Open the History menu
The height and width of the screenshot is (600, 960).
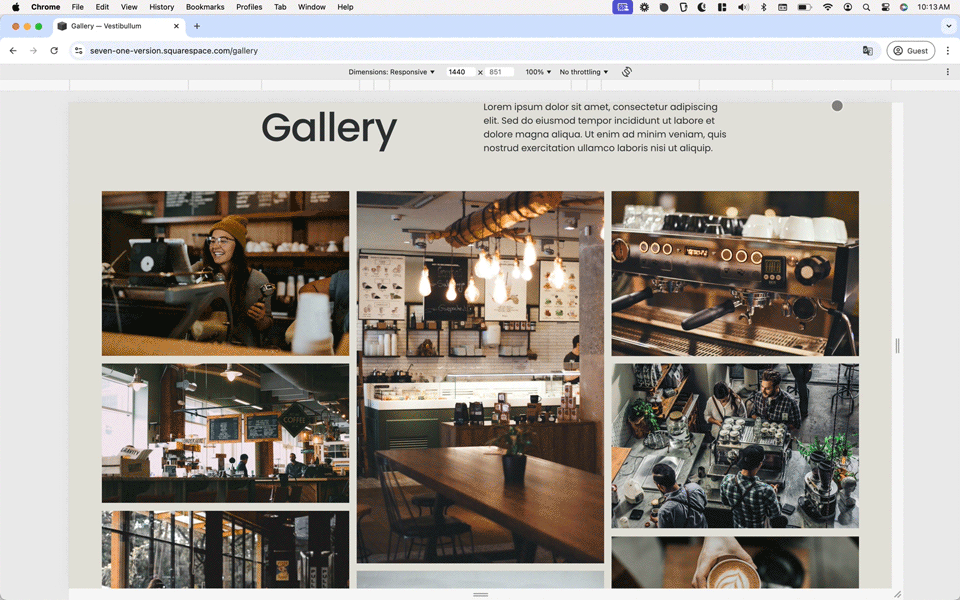pyautogui.click(x=162, y=7)
